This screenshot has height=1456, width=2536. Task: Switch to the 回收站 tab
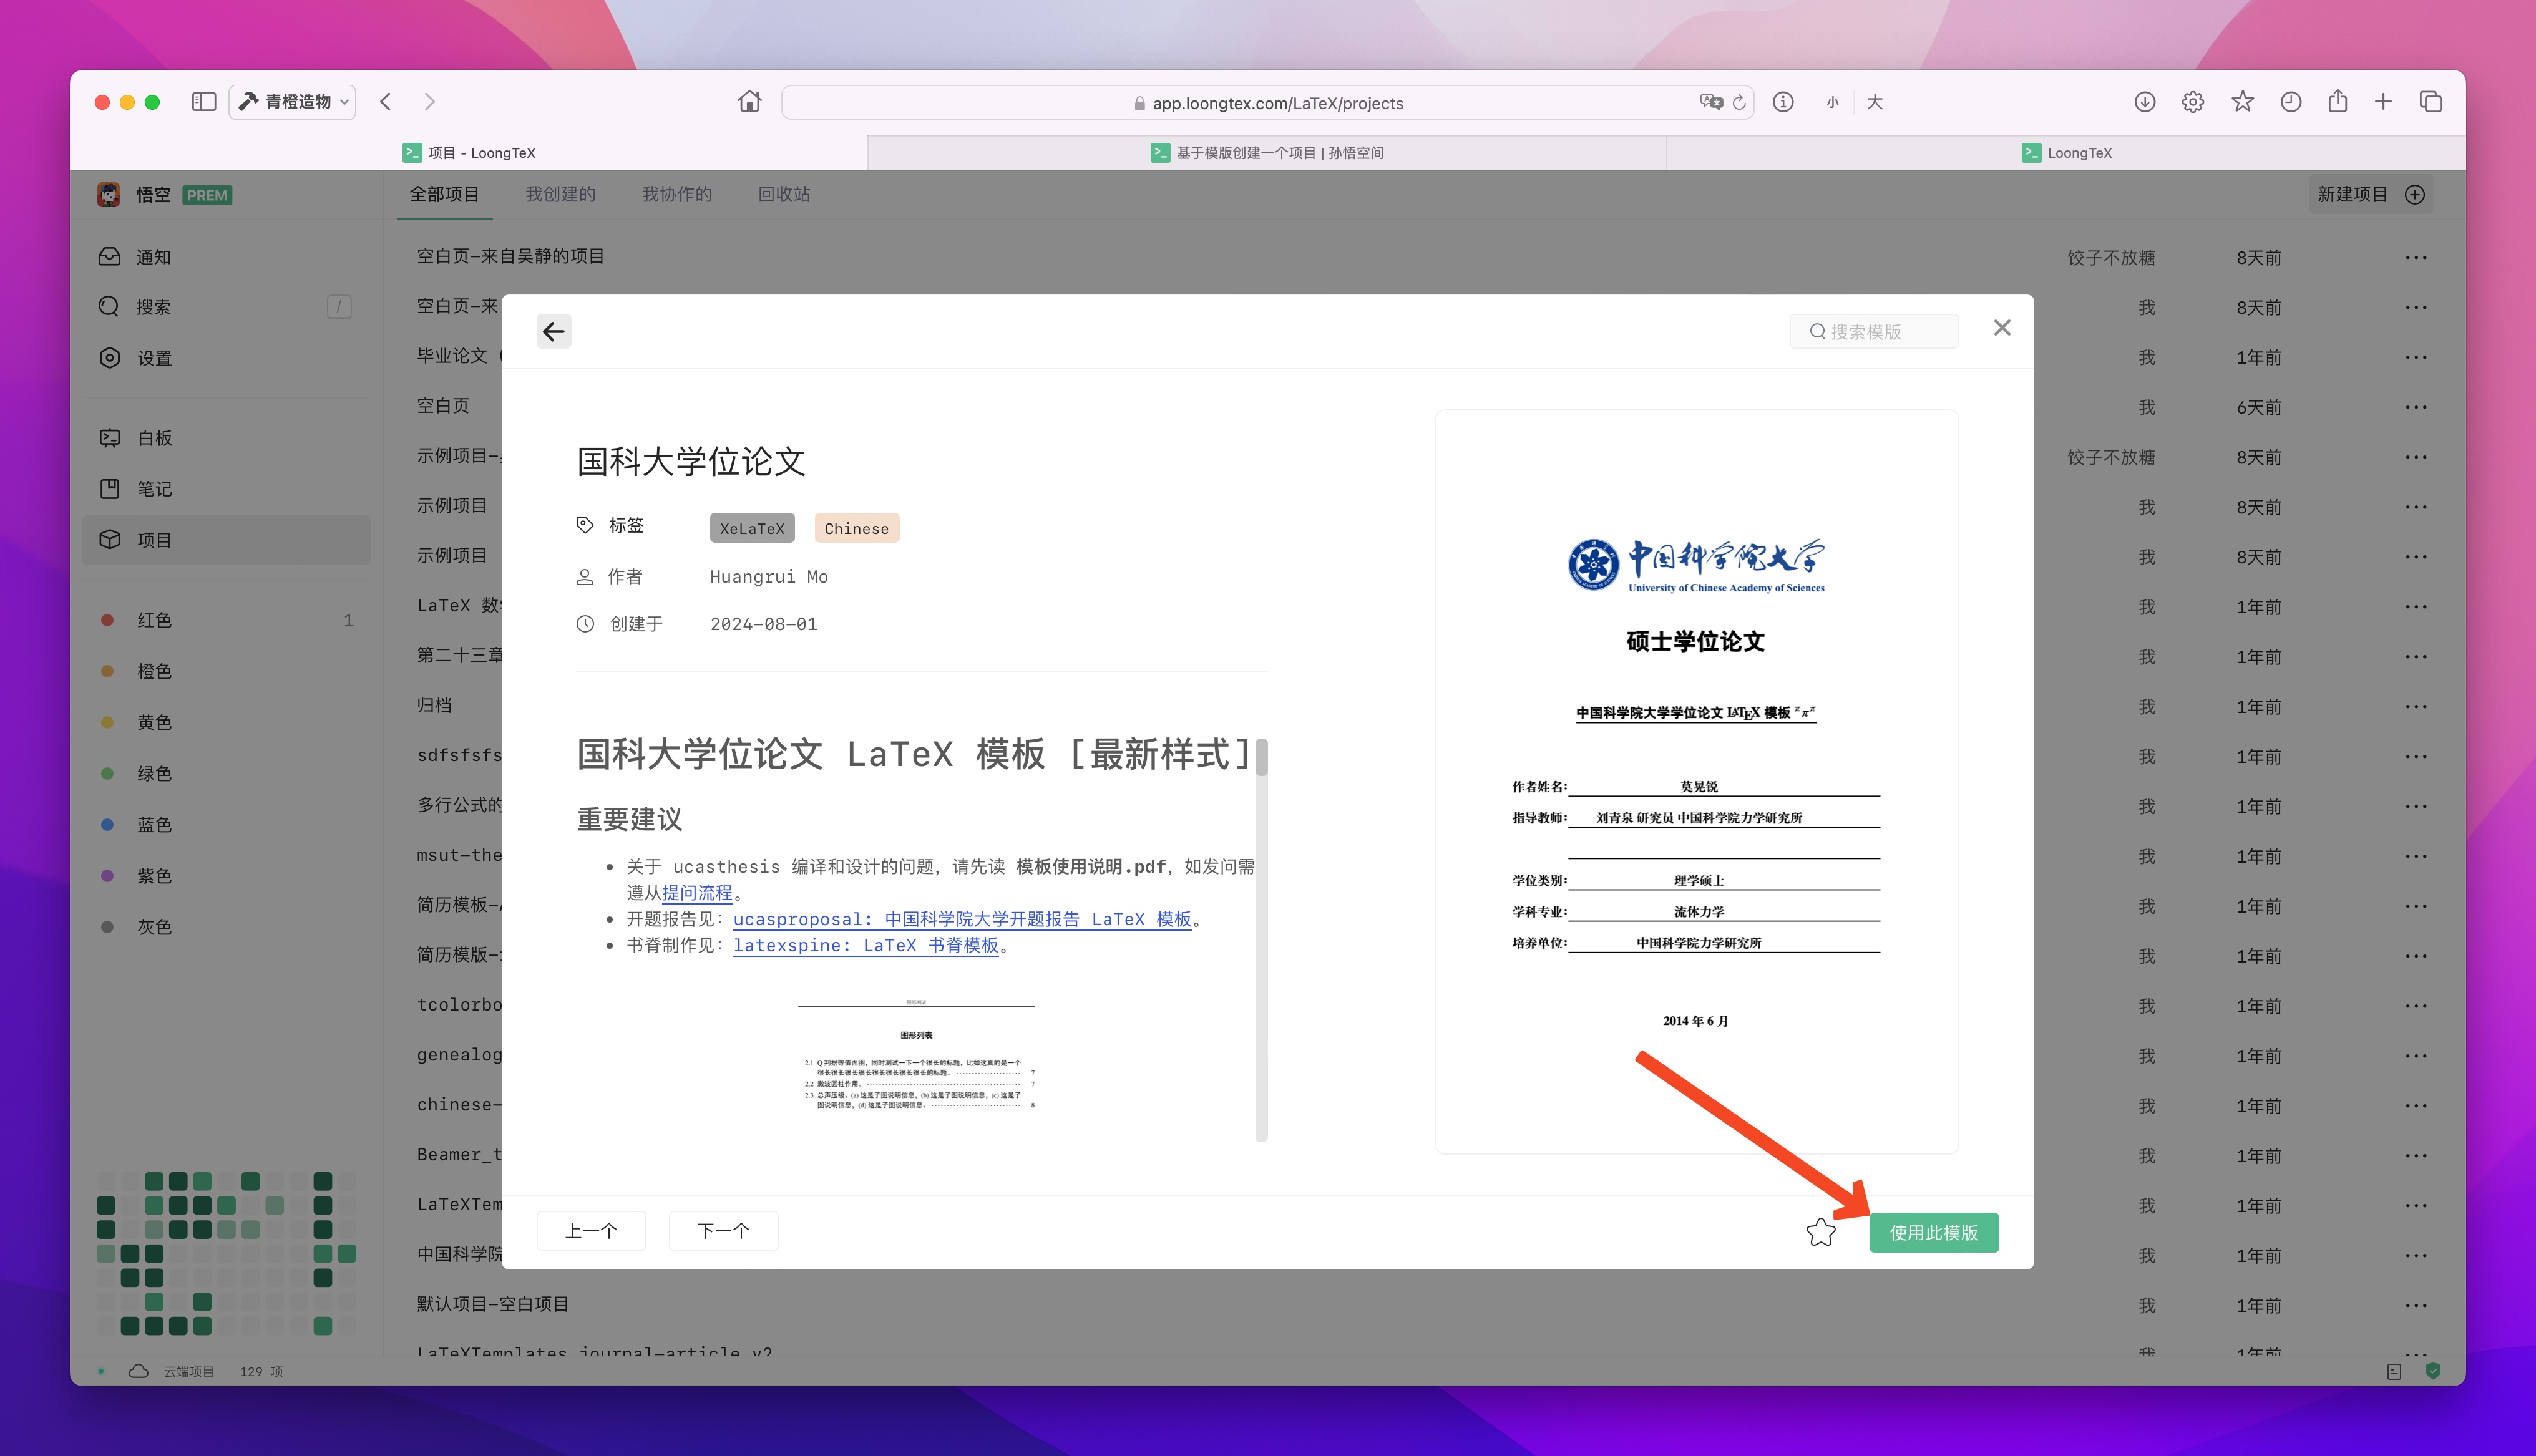click(785, 193)
